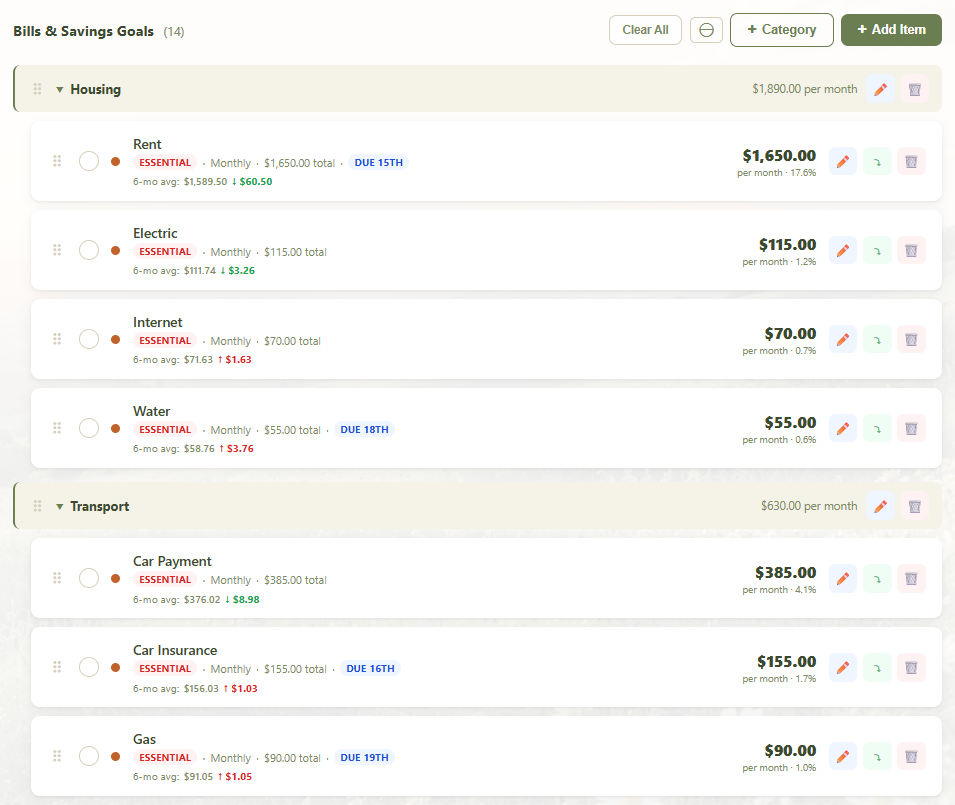Edit the Water item with pencil icon
The image size is (955, 805).
pyautogui.click(x=843, y=428)
